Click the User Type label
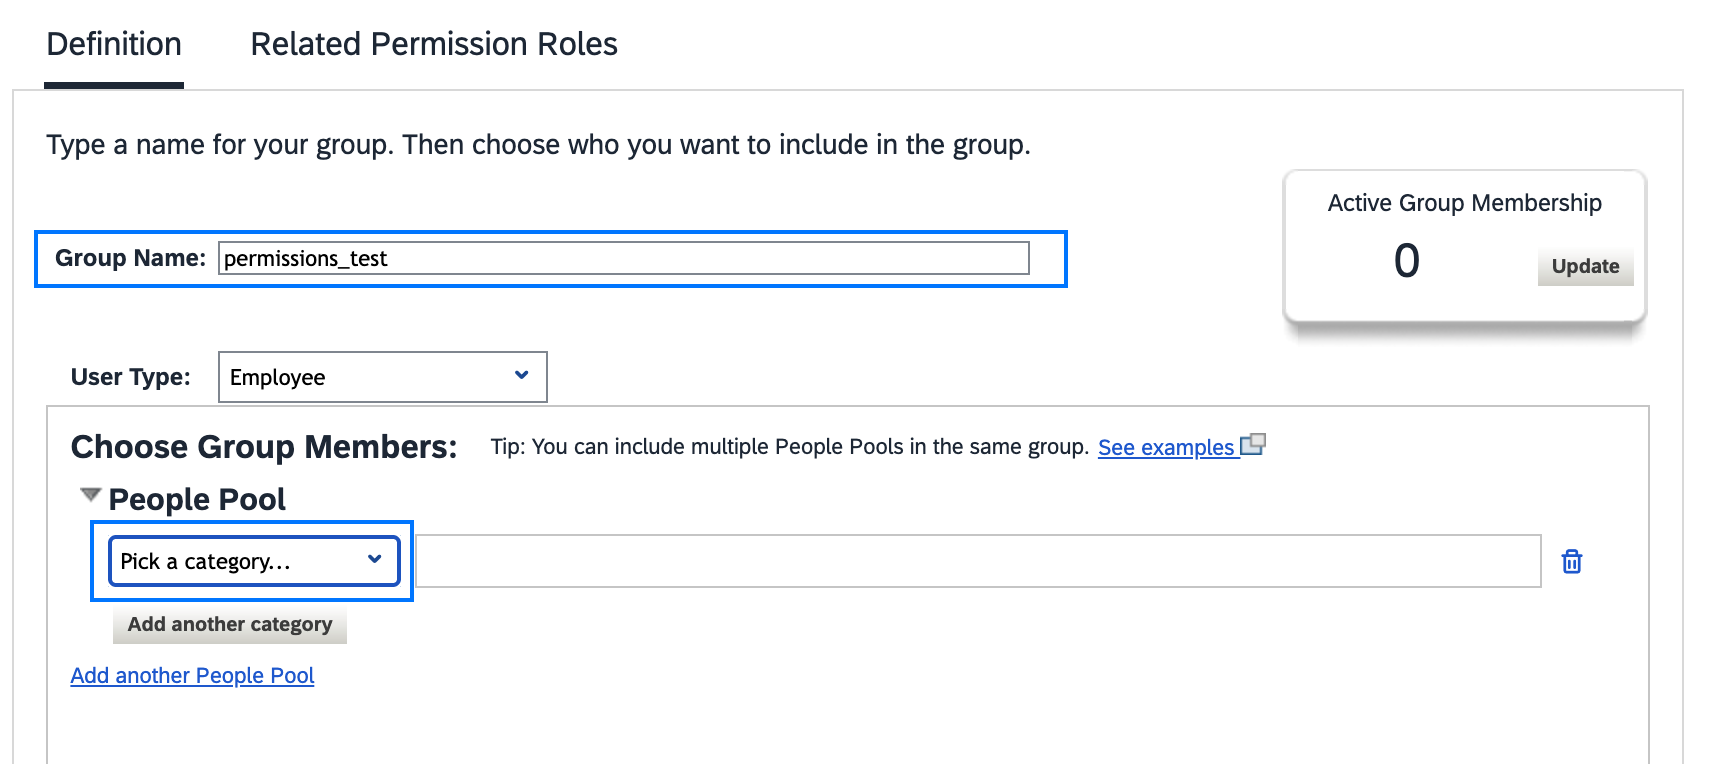Image resolution: width=1716 pixels, height=764 pixels. coord(130,377)
